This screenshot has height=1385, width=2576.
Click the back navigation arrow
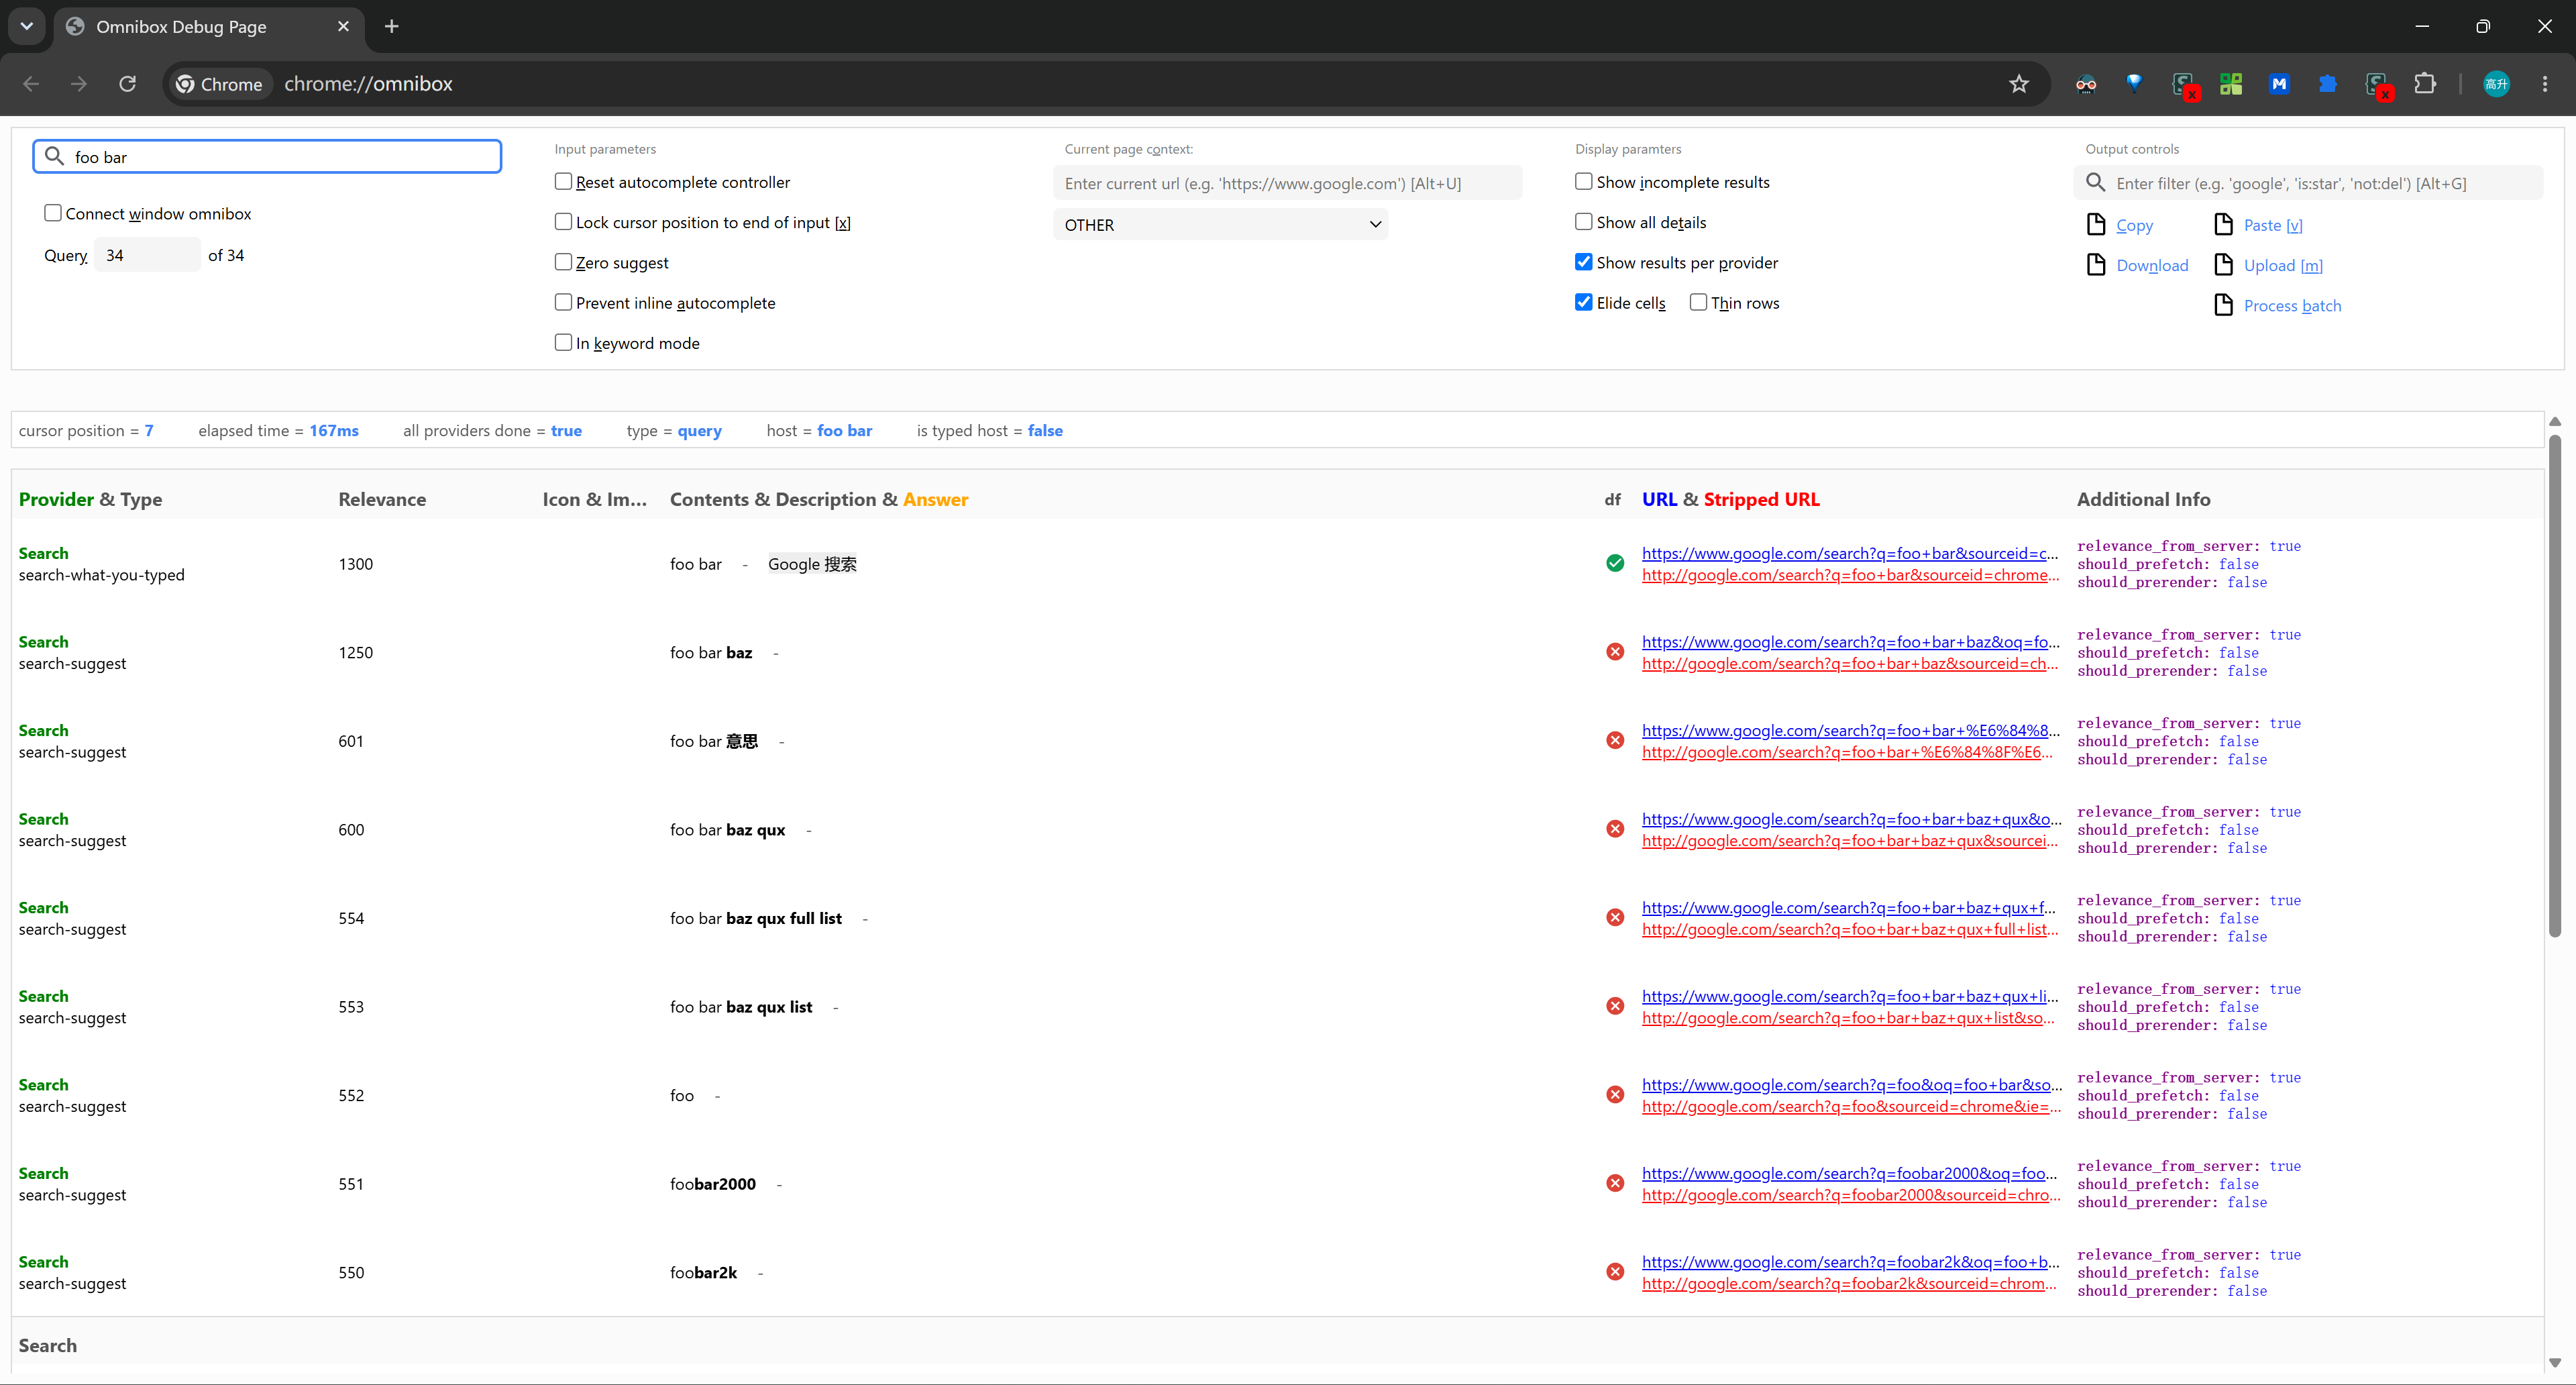pos(31,84)
